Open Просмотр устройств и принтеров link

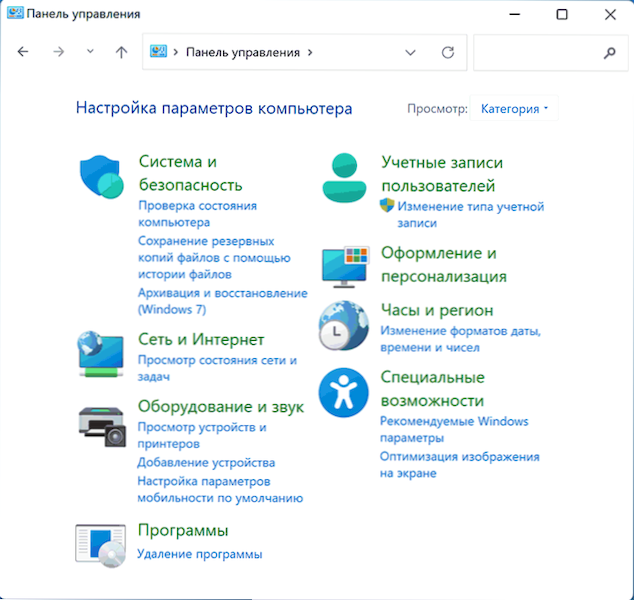(x=202, y=435)
